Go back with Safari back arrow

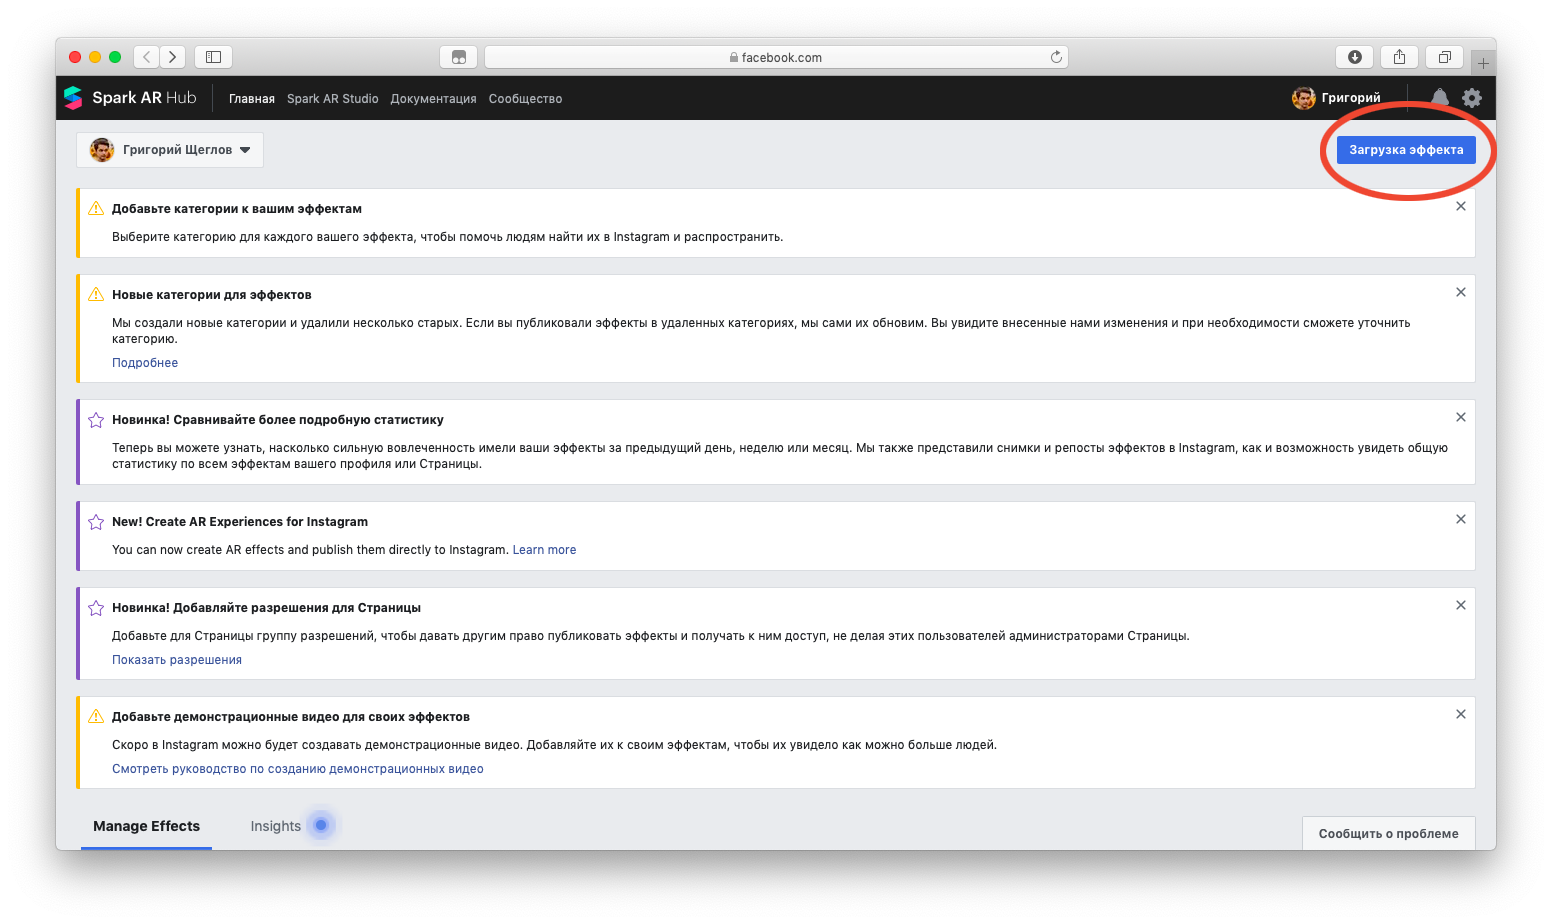click(147, 57)
